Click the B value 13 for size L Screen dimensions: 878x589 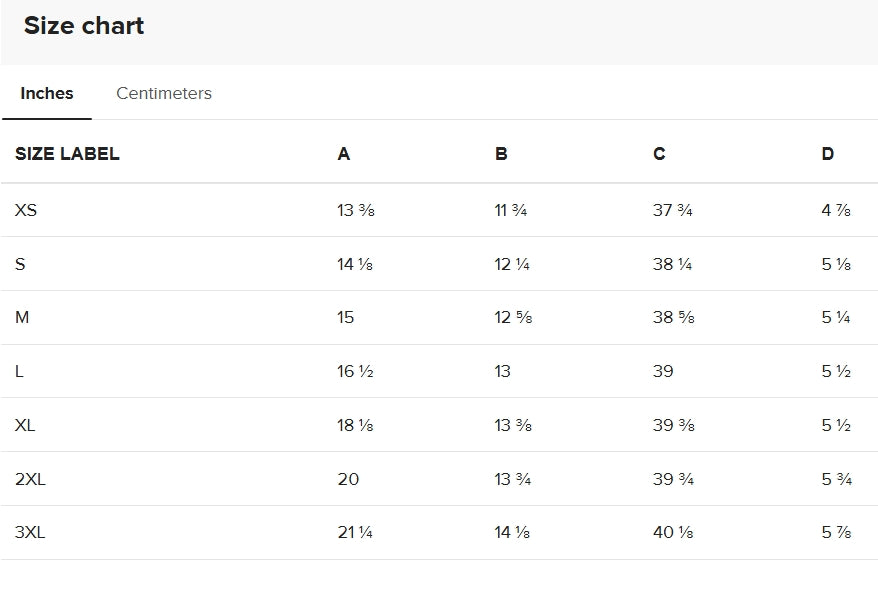click(502, 371)
